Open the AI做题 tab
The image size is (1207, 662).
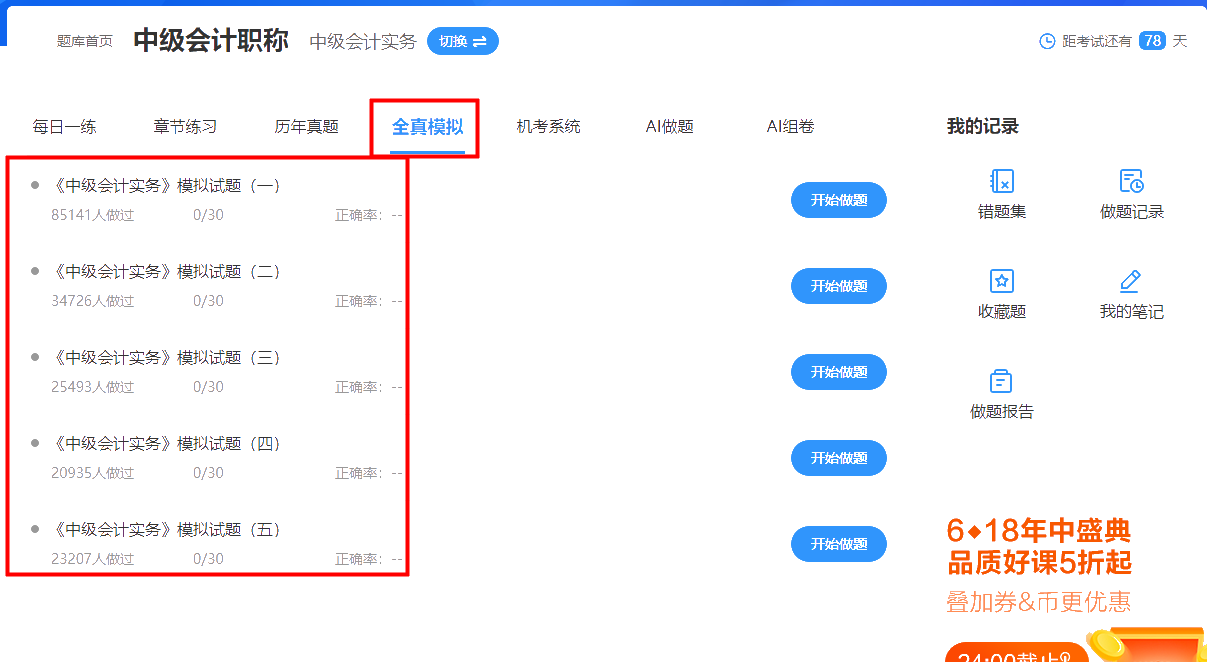668,126
